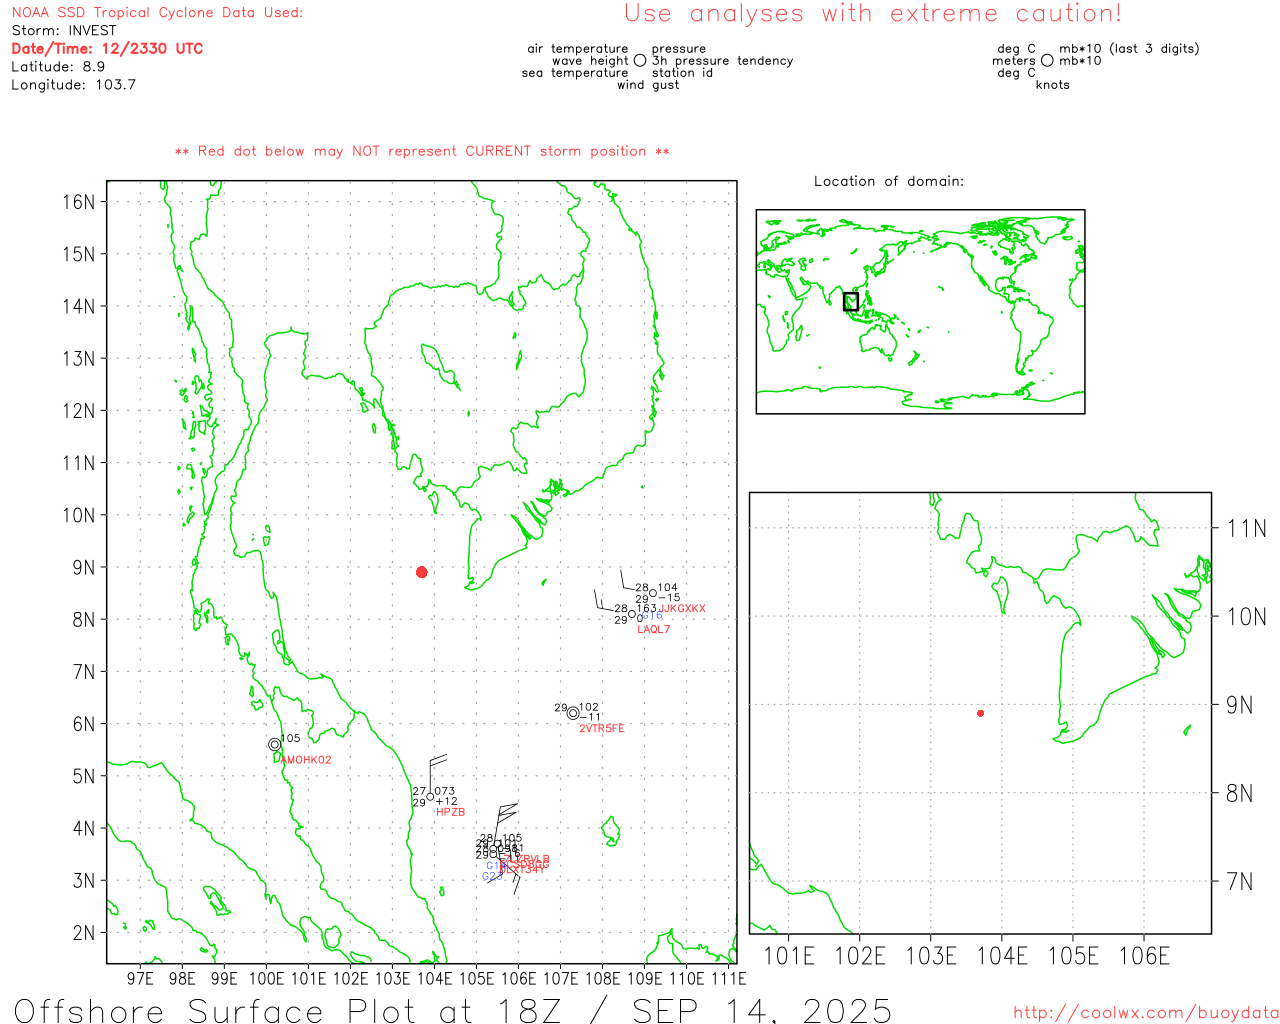Click the 98E longitude axis label
The height and width of the screenshot is (1024, 1280).
pos(182,978)
